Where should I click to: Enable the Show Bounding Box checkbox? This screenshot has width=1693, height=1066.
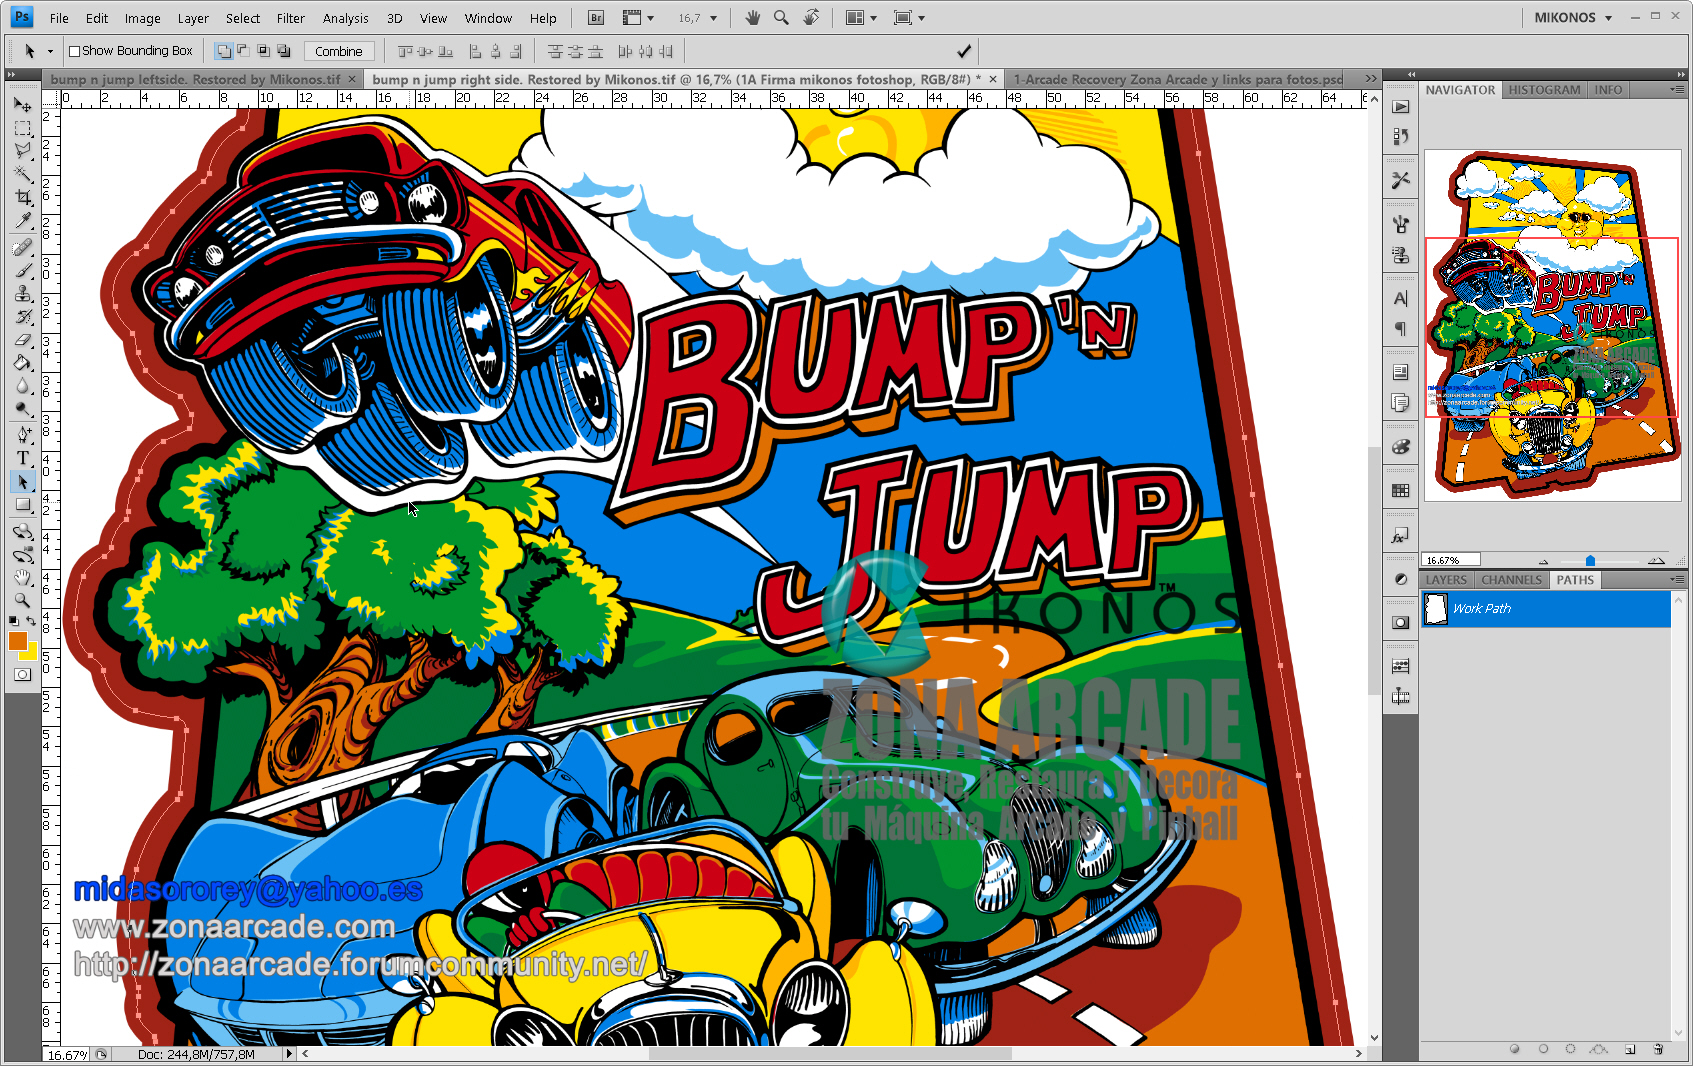point(74,50)
